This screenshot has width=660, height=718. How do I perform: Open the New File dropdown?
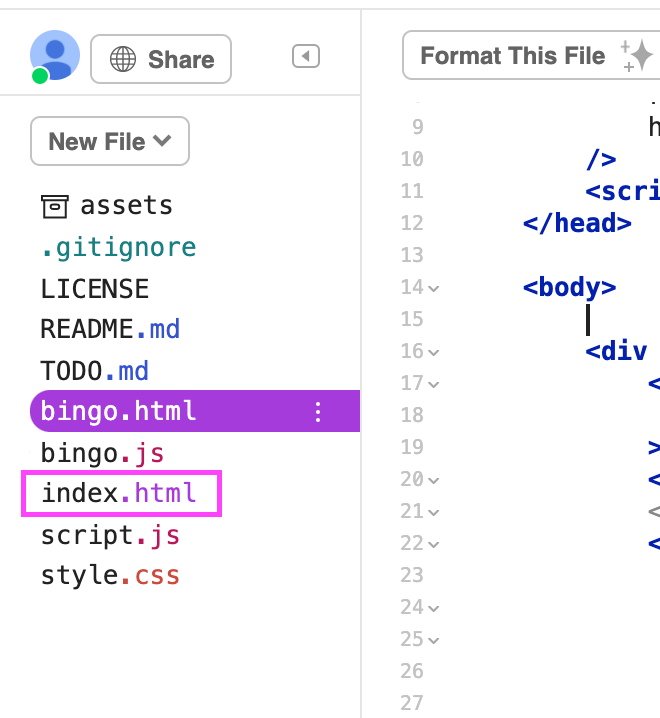(110, 142)
